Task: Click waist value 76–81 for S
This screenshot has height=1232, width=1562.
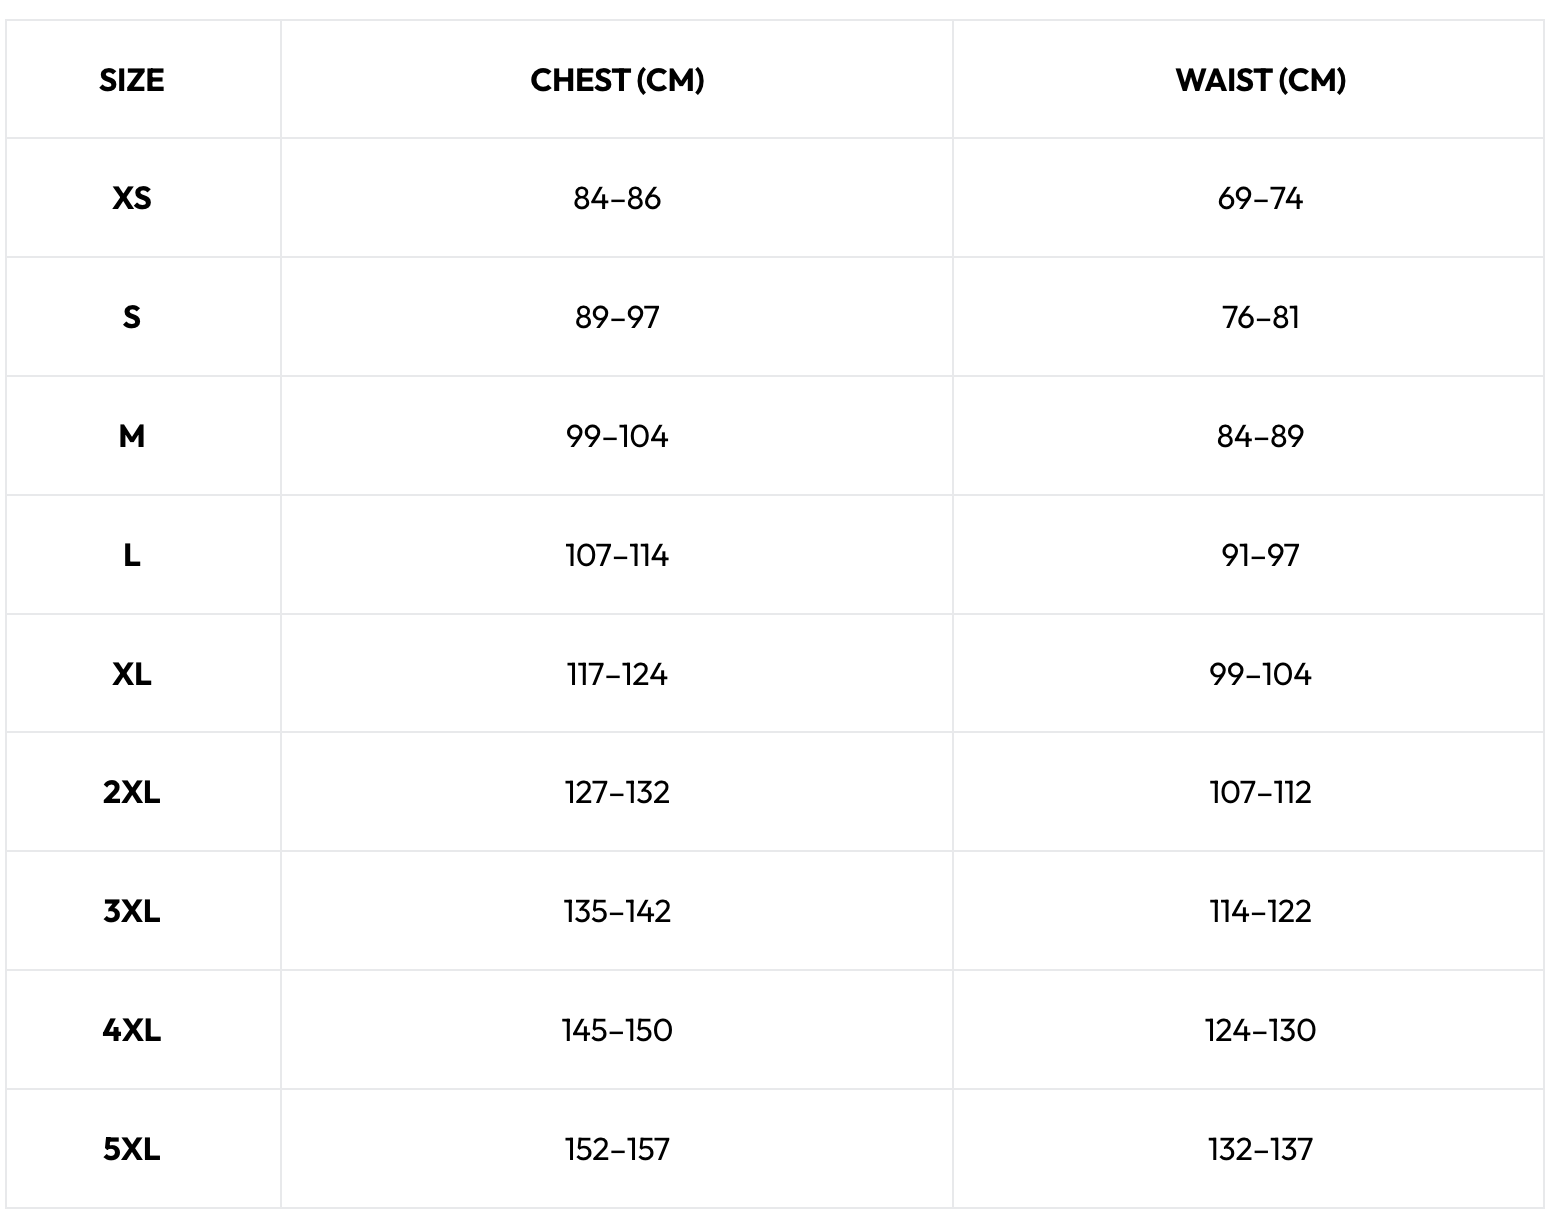Action: point(1260,317)
